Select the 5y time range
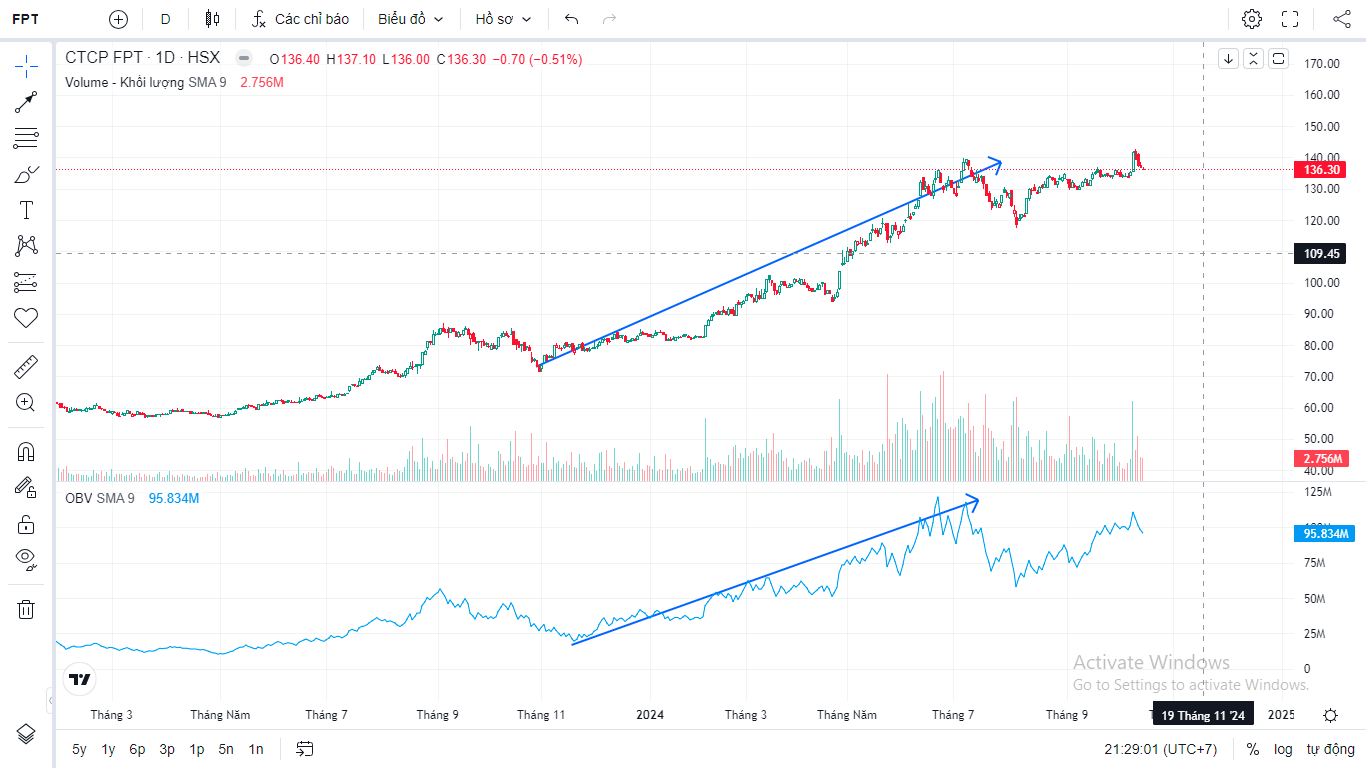 click(79, 749)
